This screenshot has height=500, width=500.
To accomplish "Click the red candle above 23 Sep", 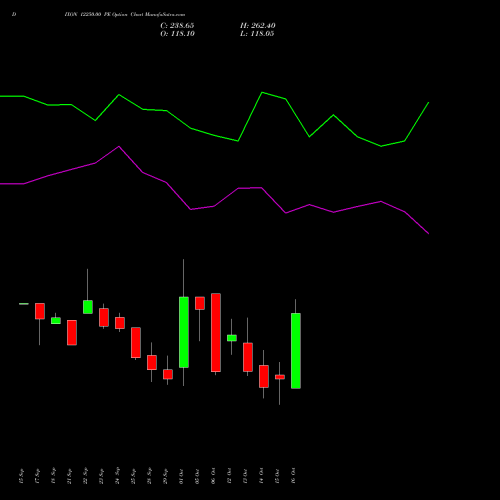I will [104, 317].
